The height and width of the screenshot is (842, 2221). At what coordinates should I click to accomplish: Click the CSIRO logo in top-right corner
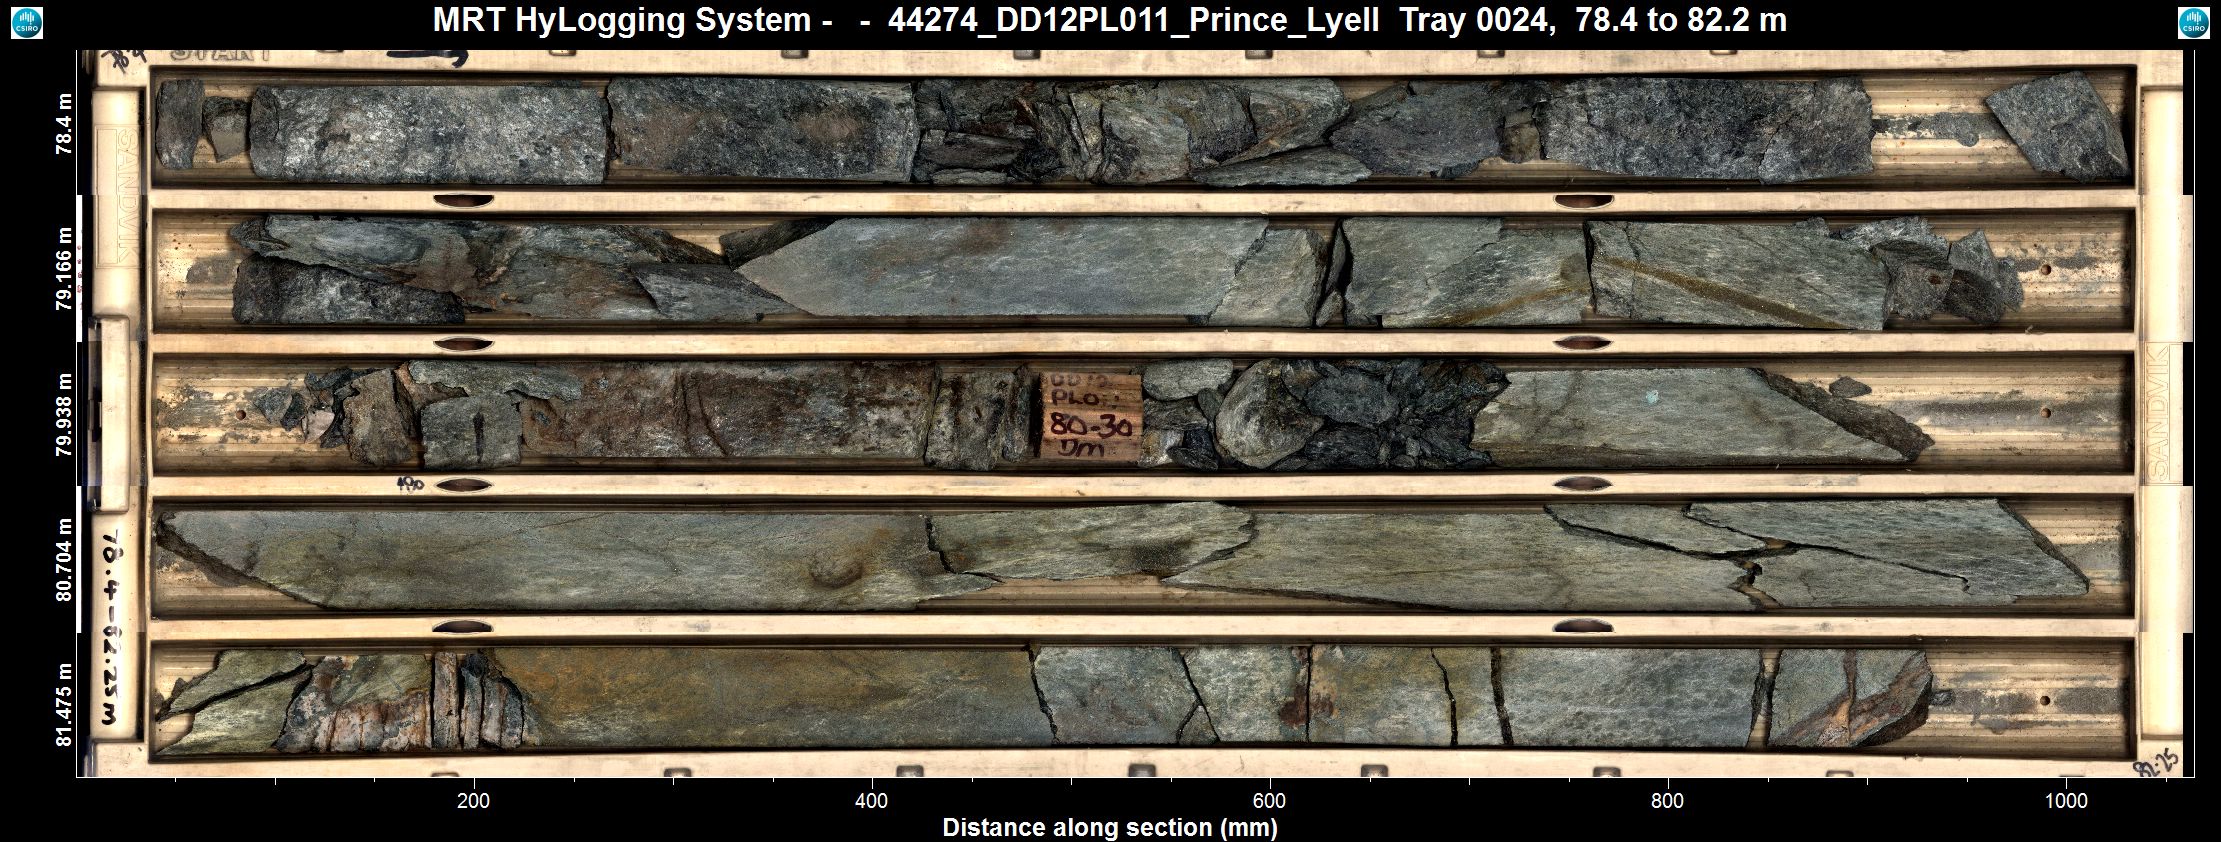coord(2193,23)
